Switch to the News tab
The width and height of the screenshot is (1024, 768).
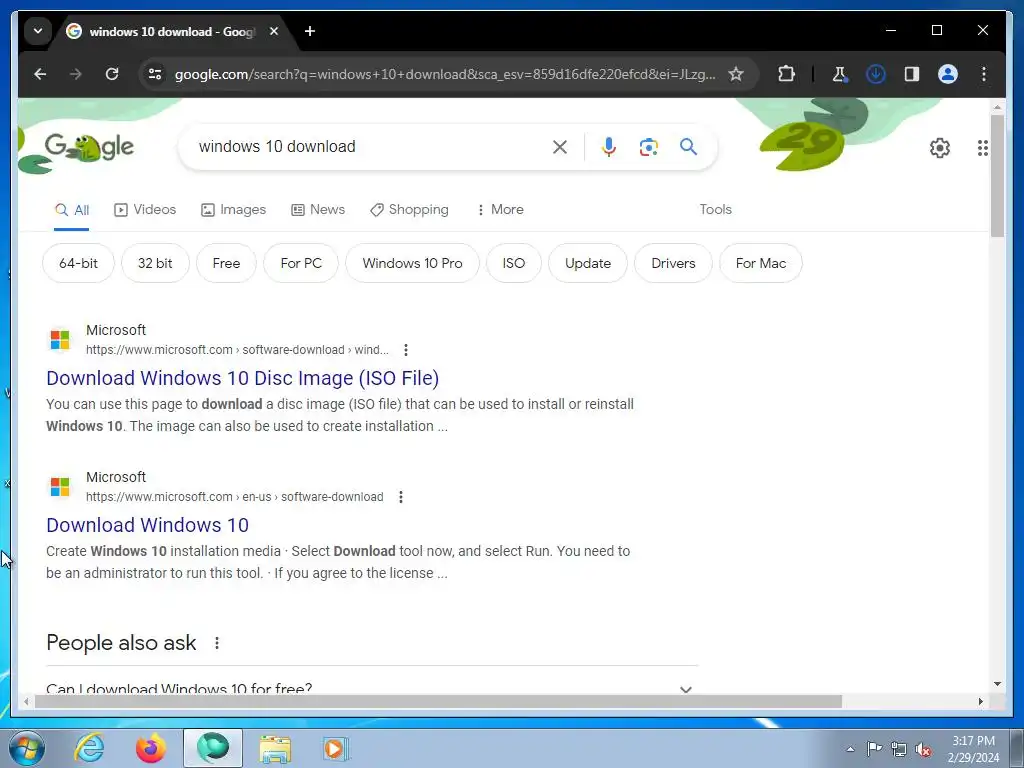pos(318,210)
